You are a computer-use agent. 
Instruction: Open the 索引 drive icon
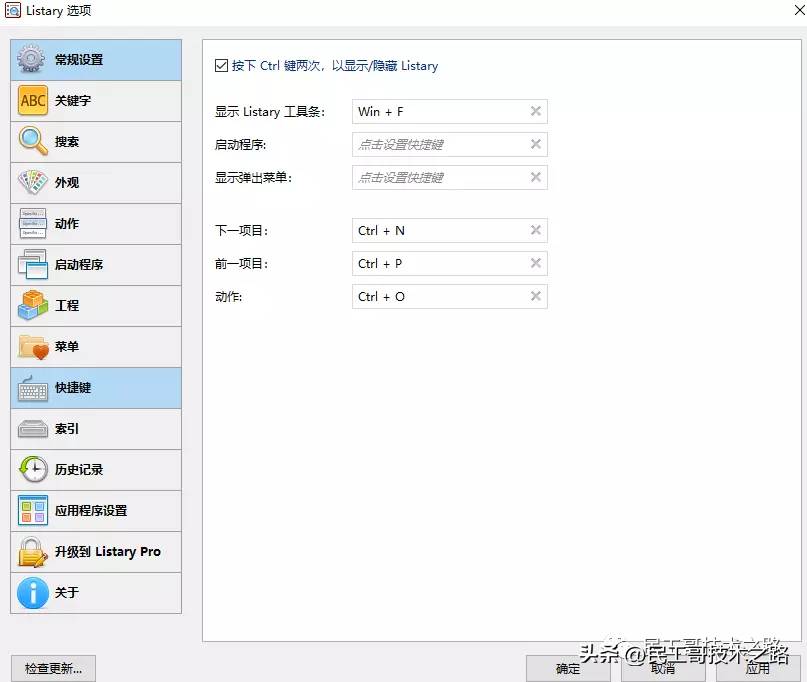coord(33,428)
